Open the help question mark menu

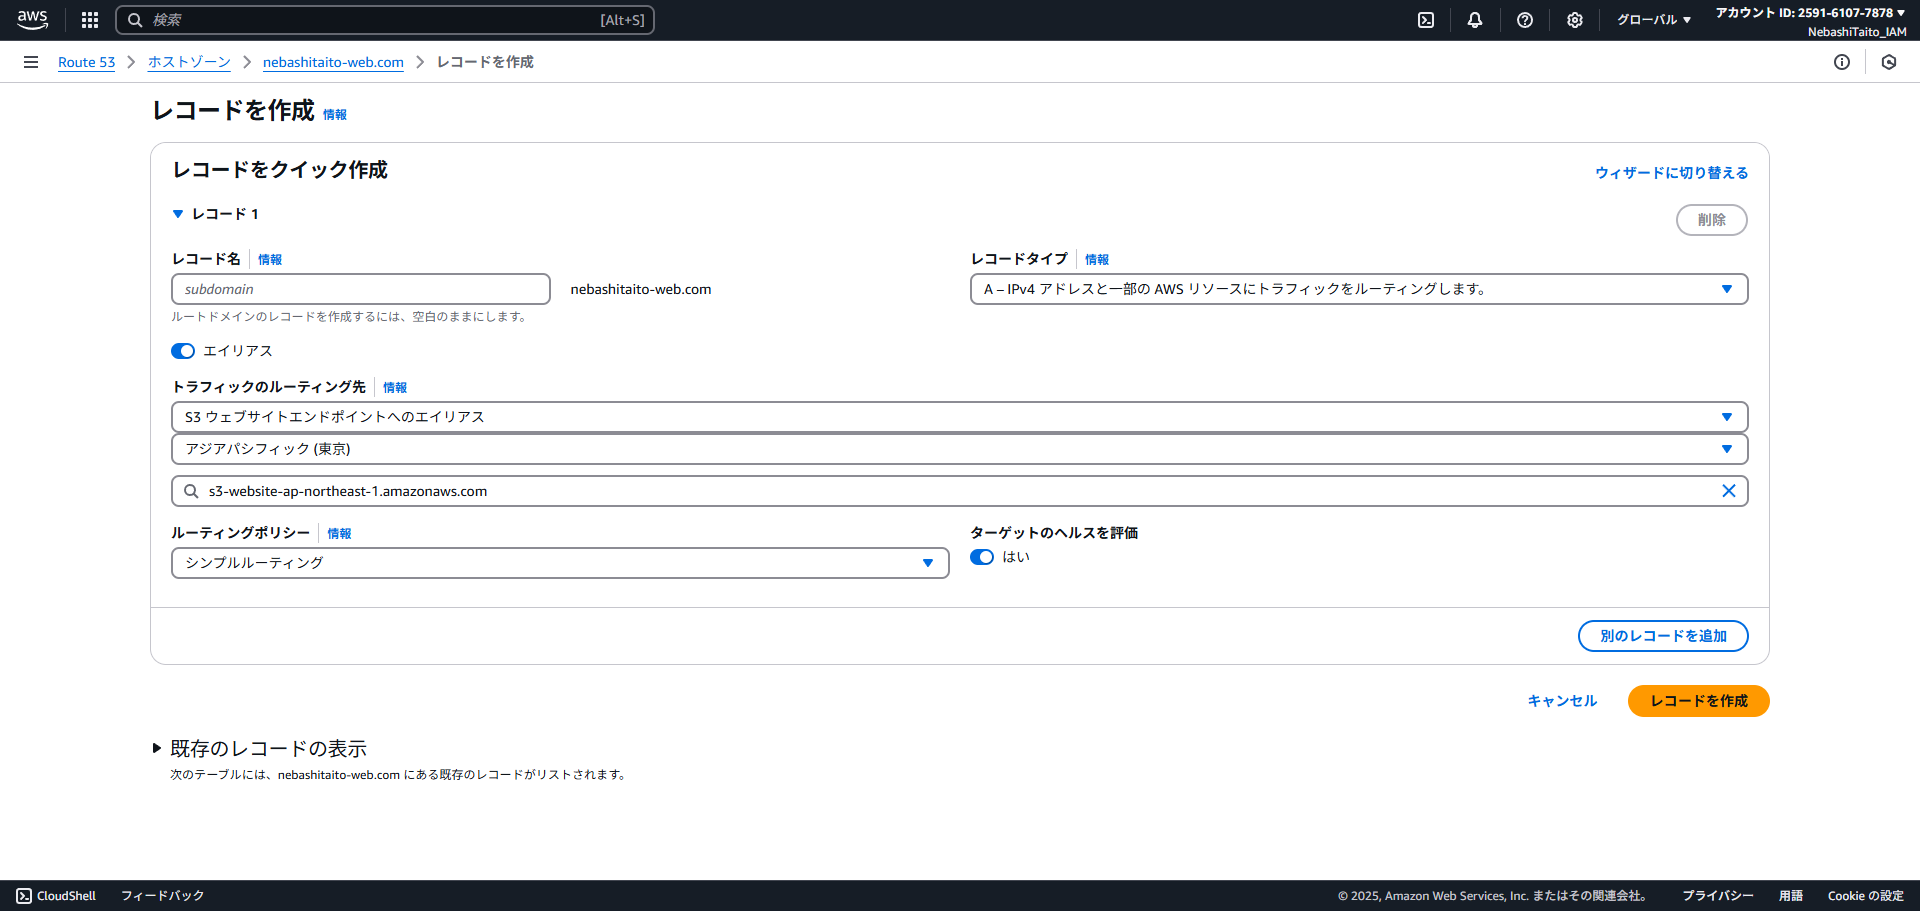(x=1525, y=20)
